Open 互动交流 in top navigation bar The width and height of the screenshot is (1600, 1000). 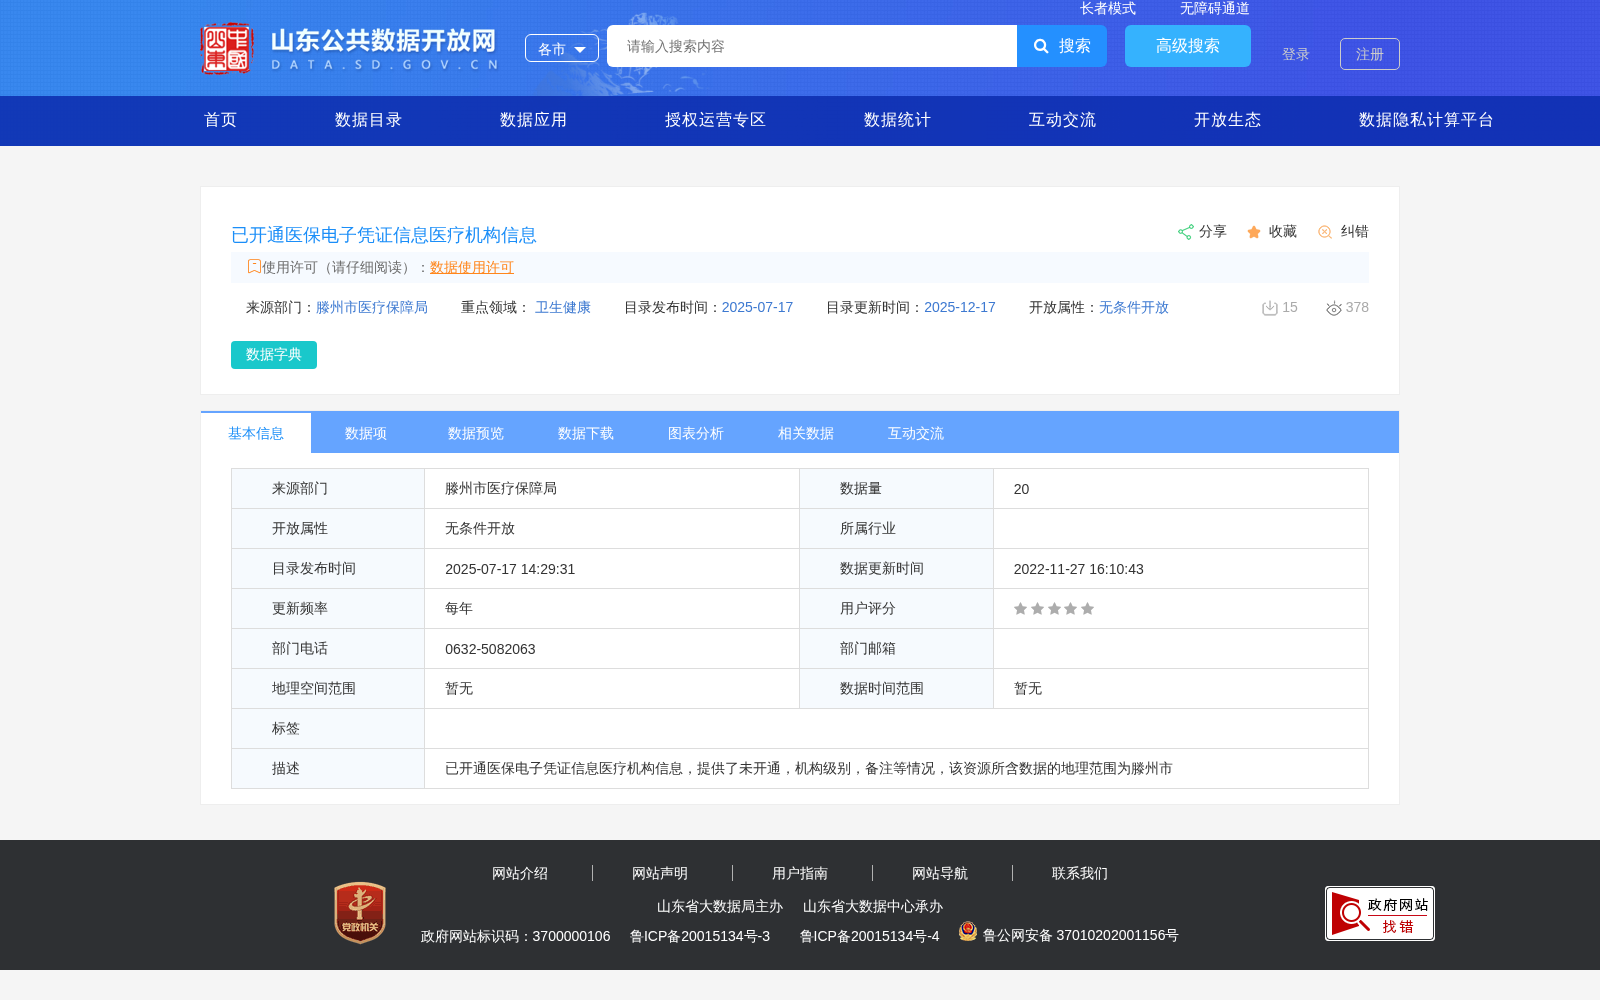click(x=1062, y=120)
